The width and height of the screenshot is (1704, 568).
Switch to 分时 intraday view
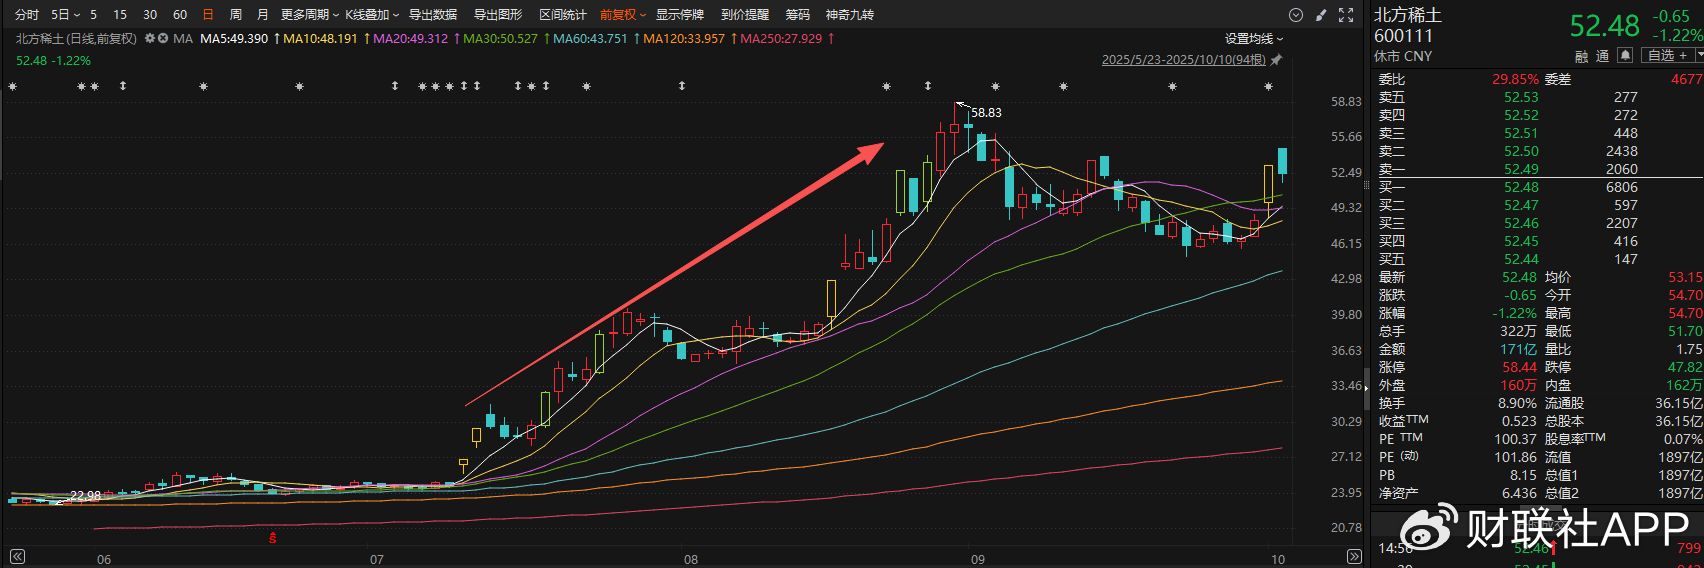[x=27, y=15]
